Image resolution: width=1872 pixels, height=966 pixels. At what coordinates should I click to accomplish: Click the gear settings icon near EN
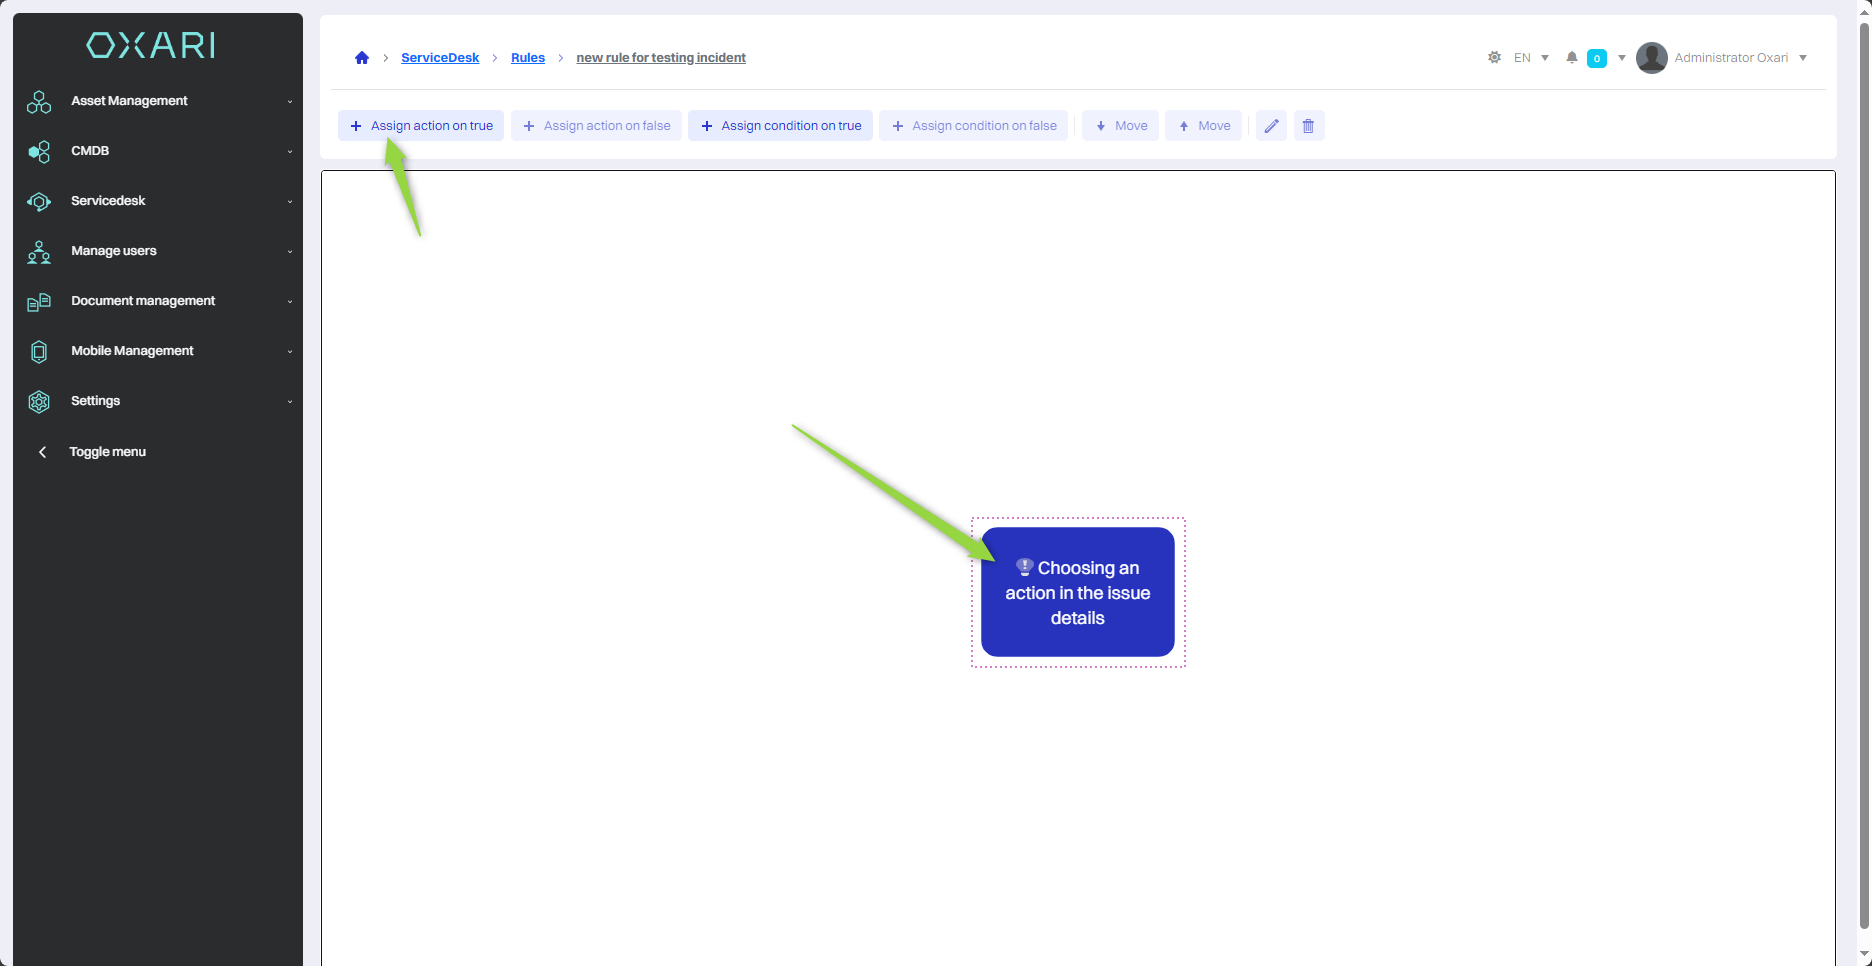pos(1494,58)
